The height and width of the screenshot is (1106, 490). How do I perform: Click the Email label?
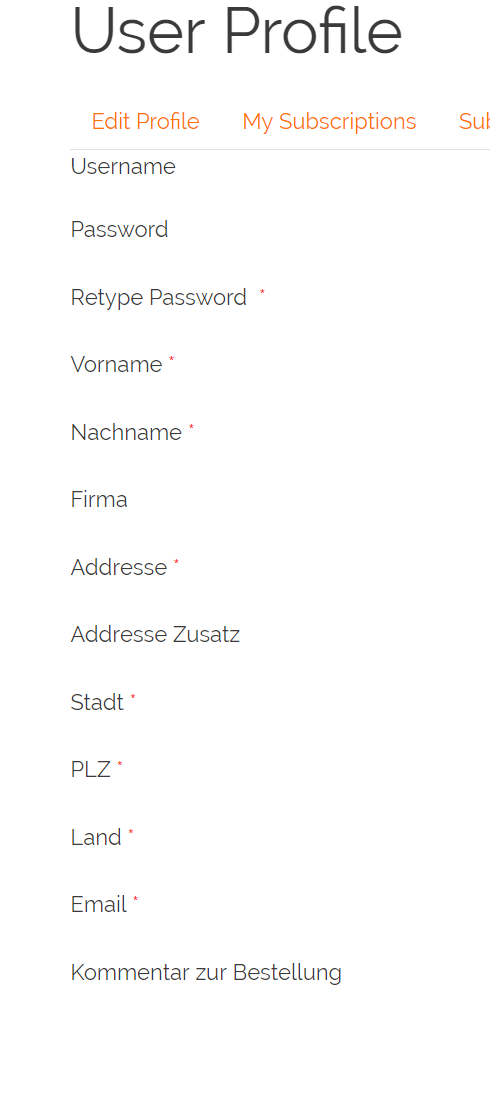pyautogui.click(x=99, y=905)
